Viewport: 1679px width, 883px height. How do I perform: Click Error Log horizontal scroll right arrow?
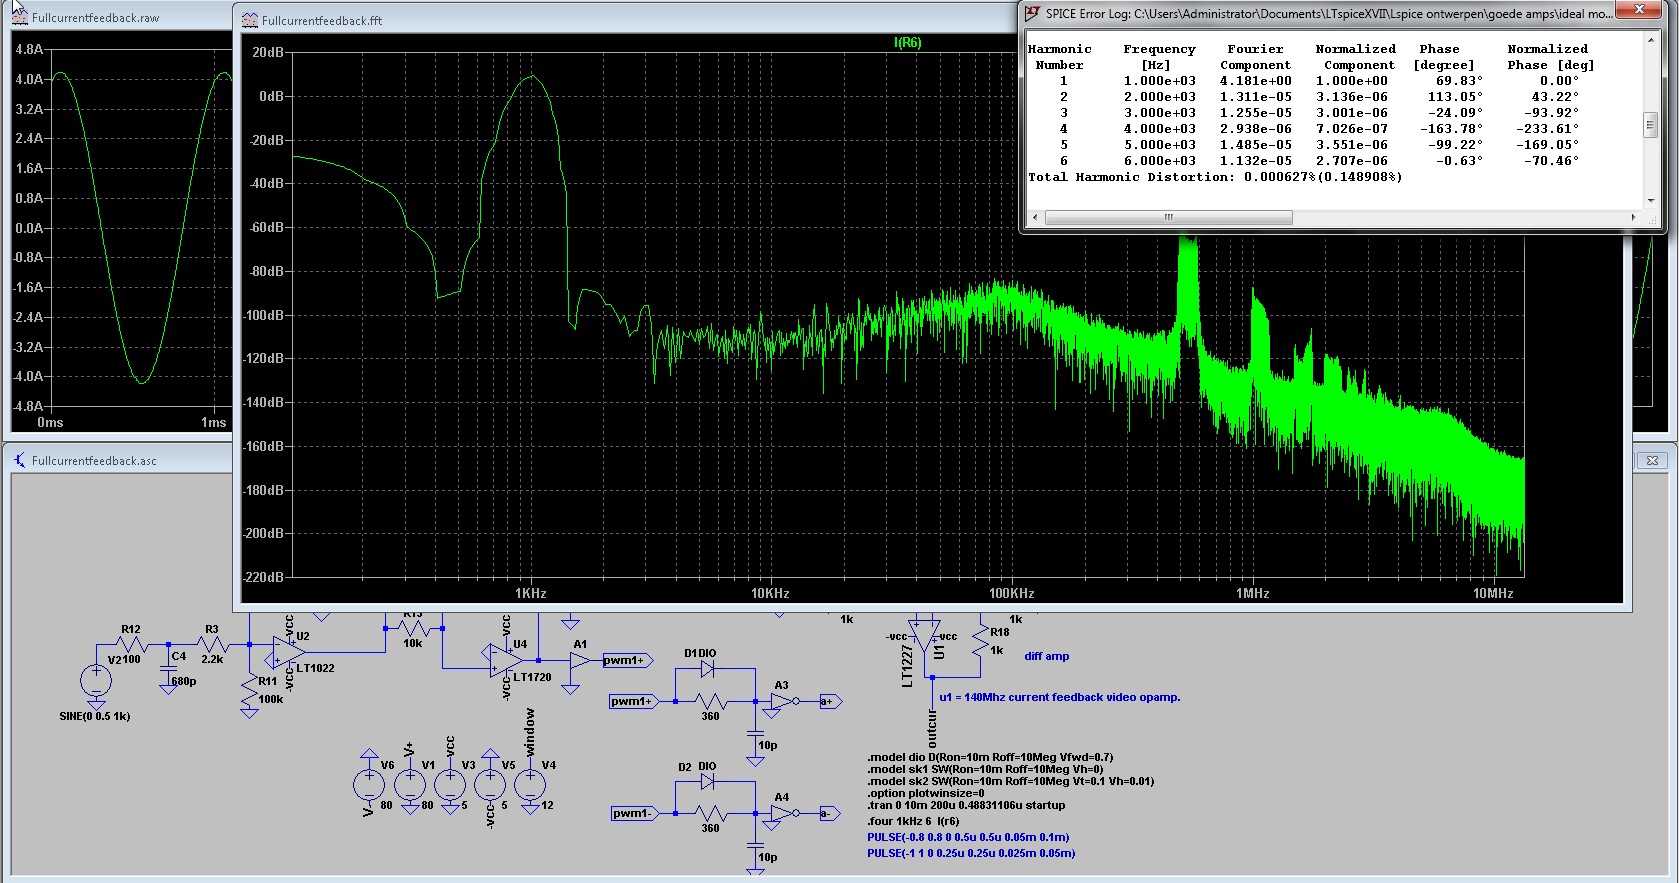pos(1633,217)
